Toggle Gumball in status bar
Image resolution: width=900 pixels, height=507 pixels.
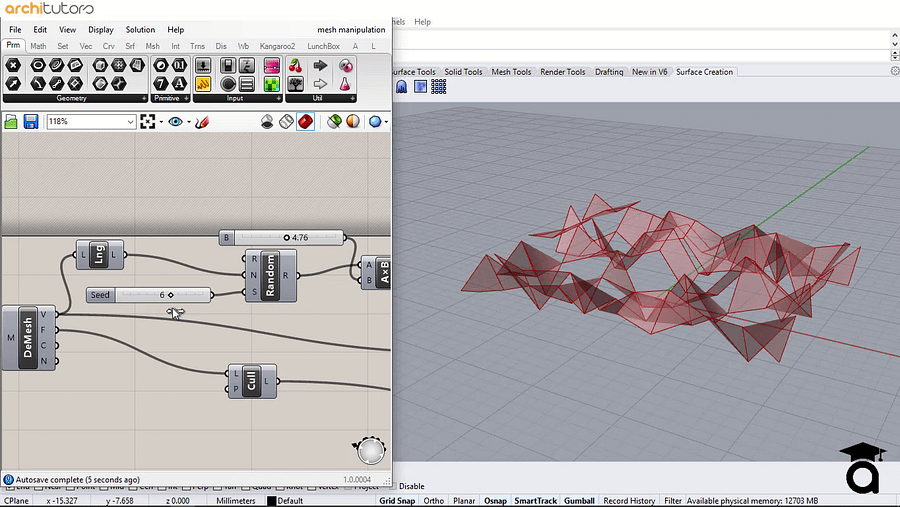click(x=579, y=501)
